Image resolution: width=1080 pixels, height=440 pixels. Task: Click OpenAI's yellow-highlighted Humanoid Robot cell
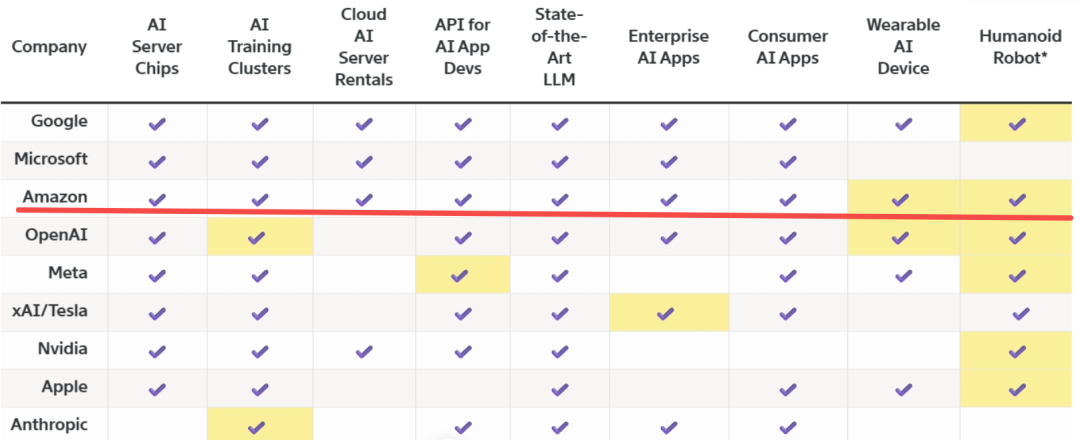pyautogui.click(x=1018, y=238)
